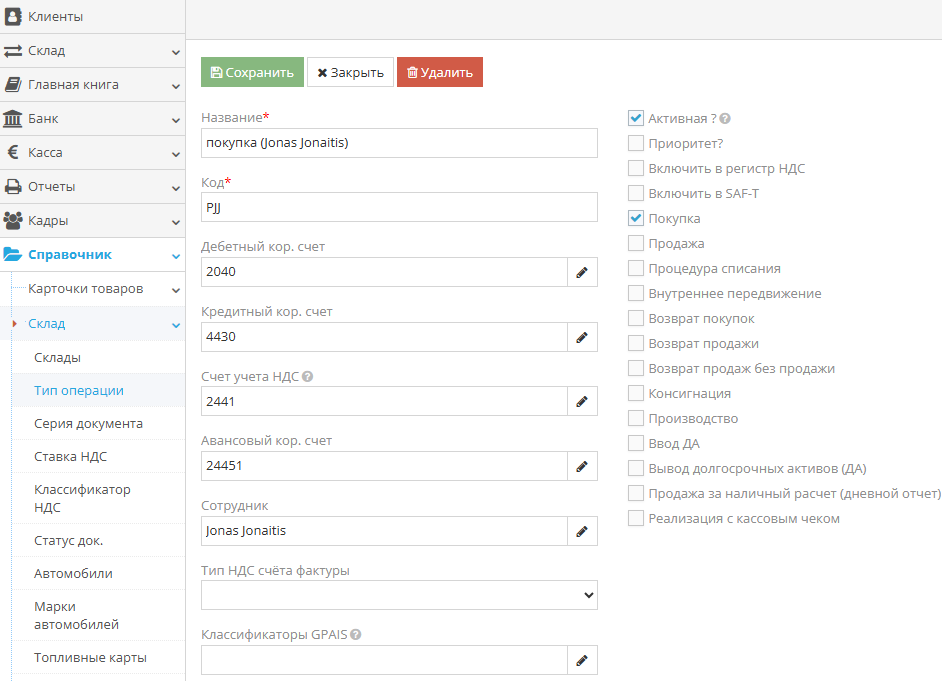Viewport: 942px width, 681px height.
Task: Click pencil icon next to Сотрудник field
Action: pyautogui.click(x=581, y=531)
